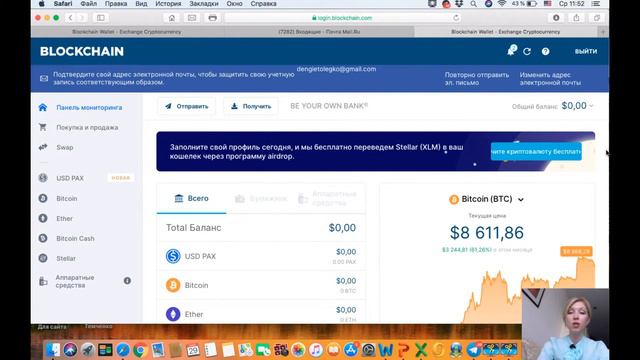
Task: Select the Bitcoin Cash icon in sidebar
Action: coord(43,238)
